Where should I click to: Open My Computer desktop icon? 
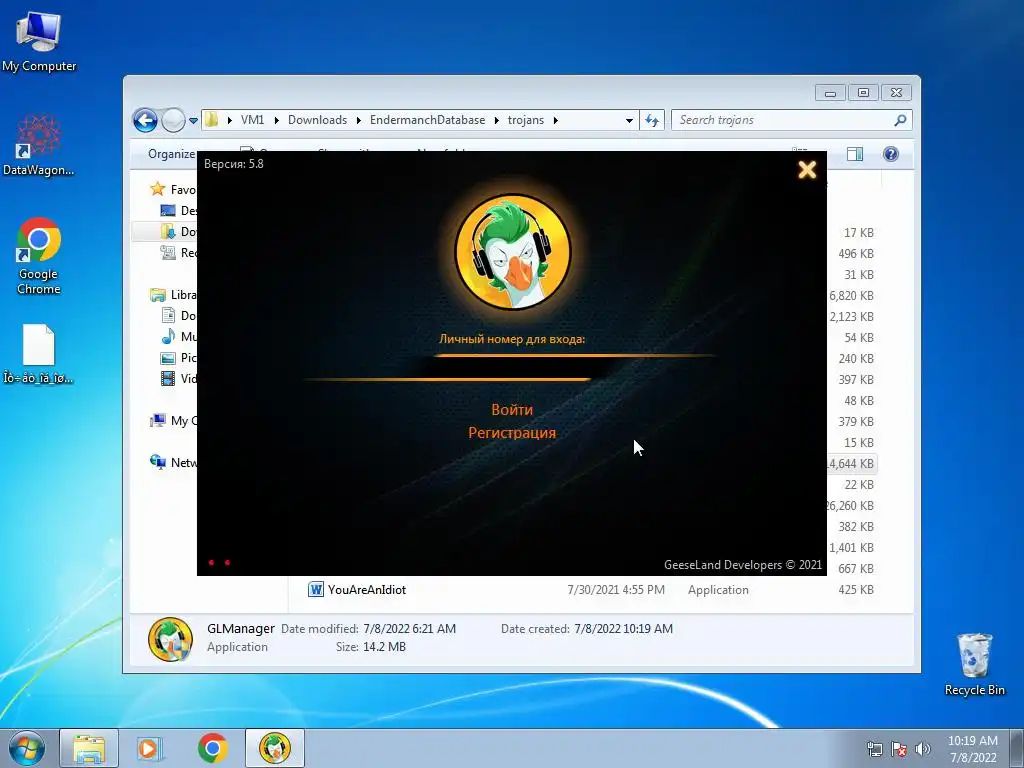point(39,41)
